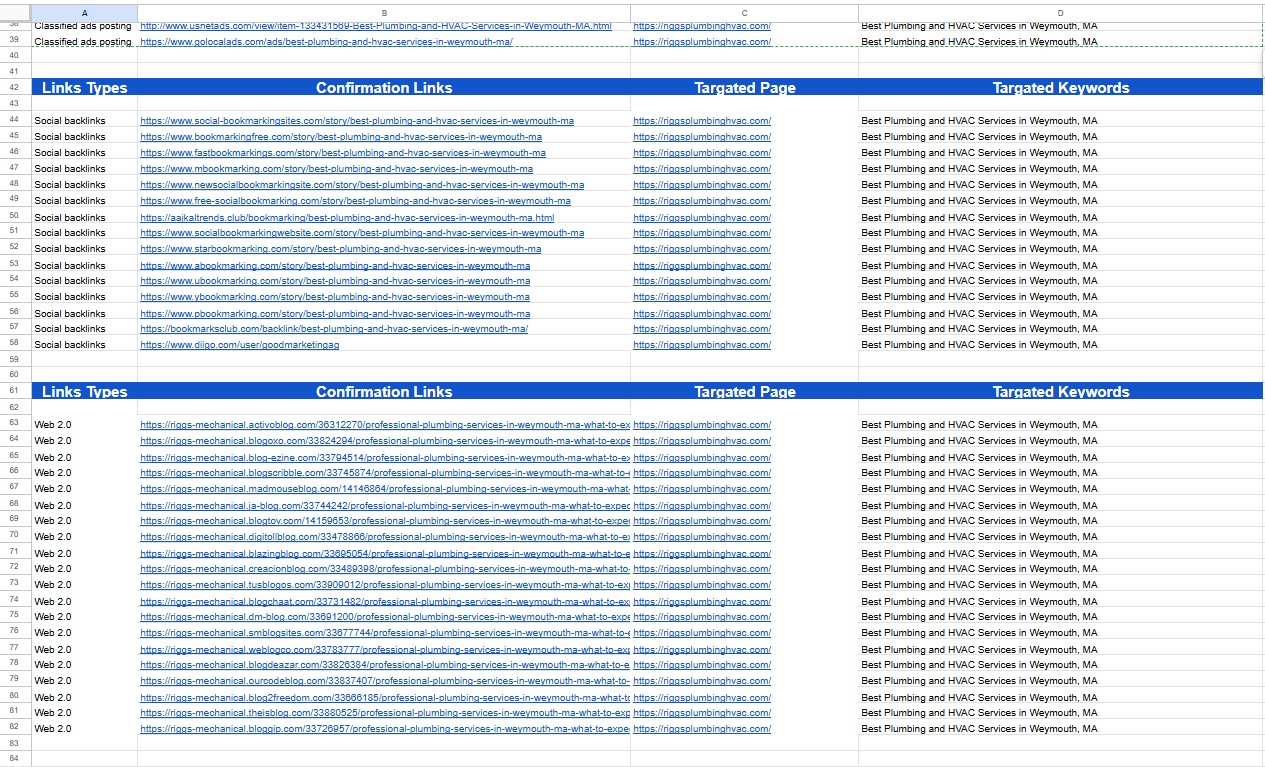Image resolution: width=1265 pixels, height=767 pixels.
Task: Open the riggs-mechanical.blogscribble.com link
Action: 385,473
